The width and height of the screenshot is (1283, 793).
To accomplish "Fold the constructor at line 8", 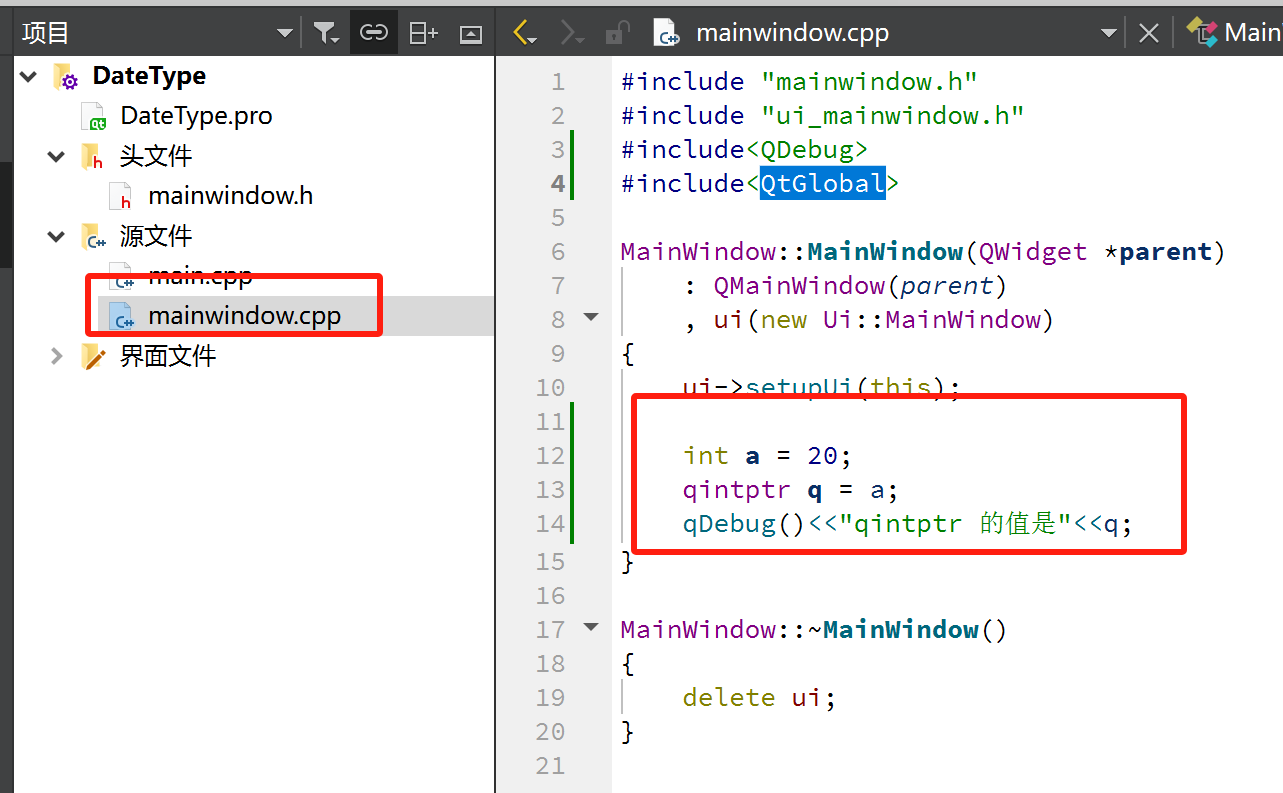I will [x=591, y=316].
